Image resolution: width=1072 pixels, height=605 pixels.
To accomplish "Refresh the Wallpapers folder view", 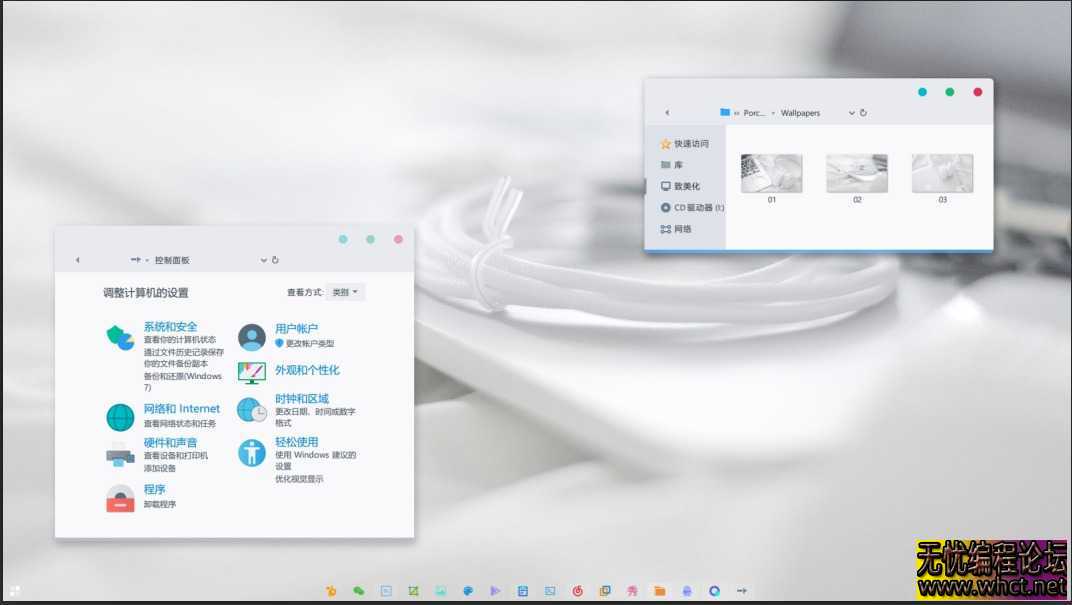I will click(x=863, y=113).
